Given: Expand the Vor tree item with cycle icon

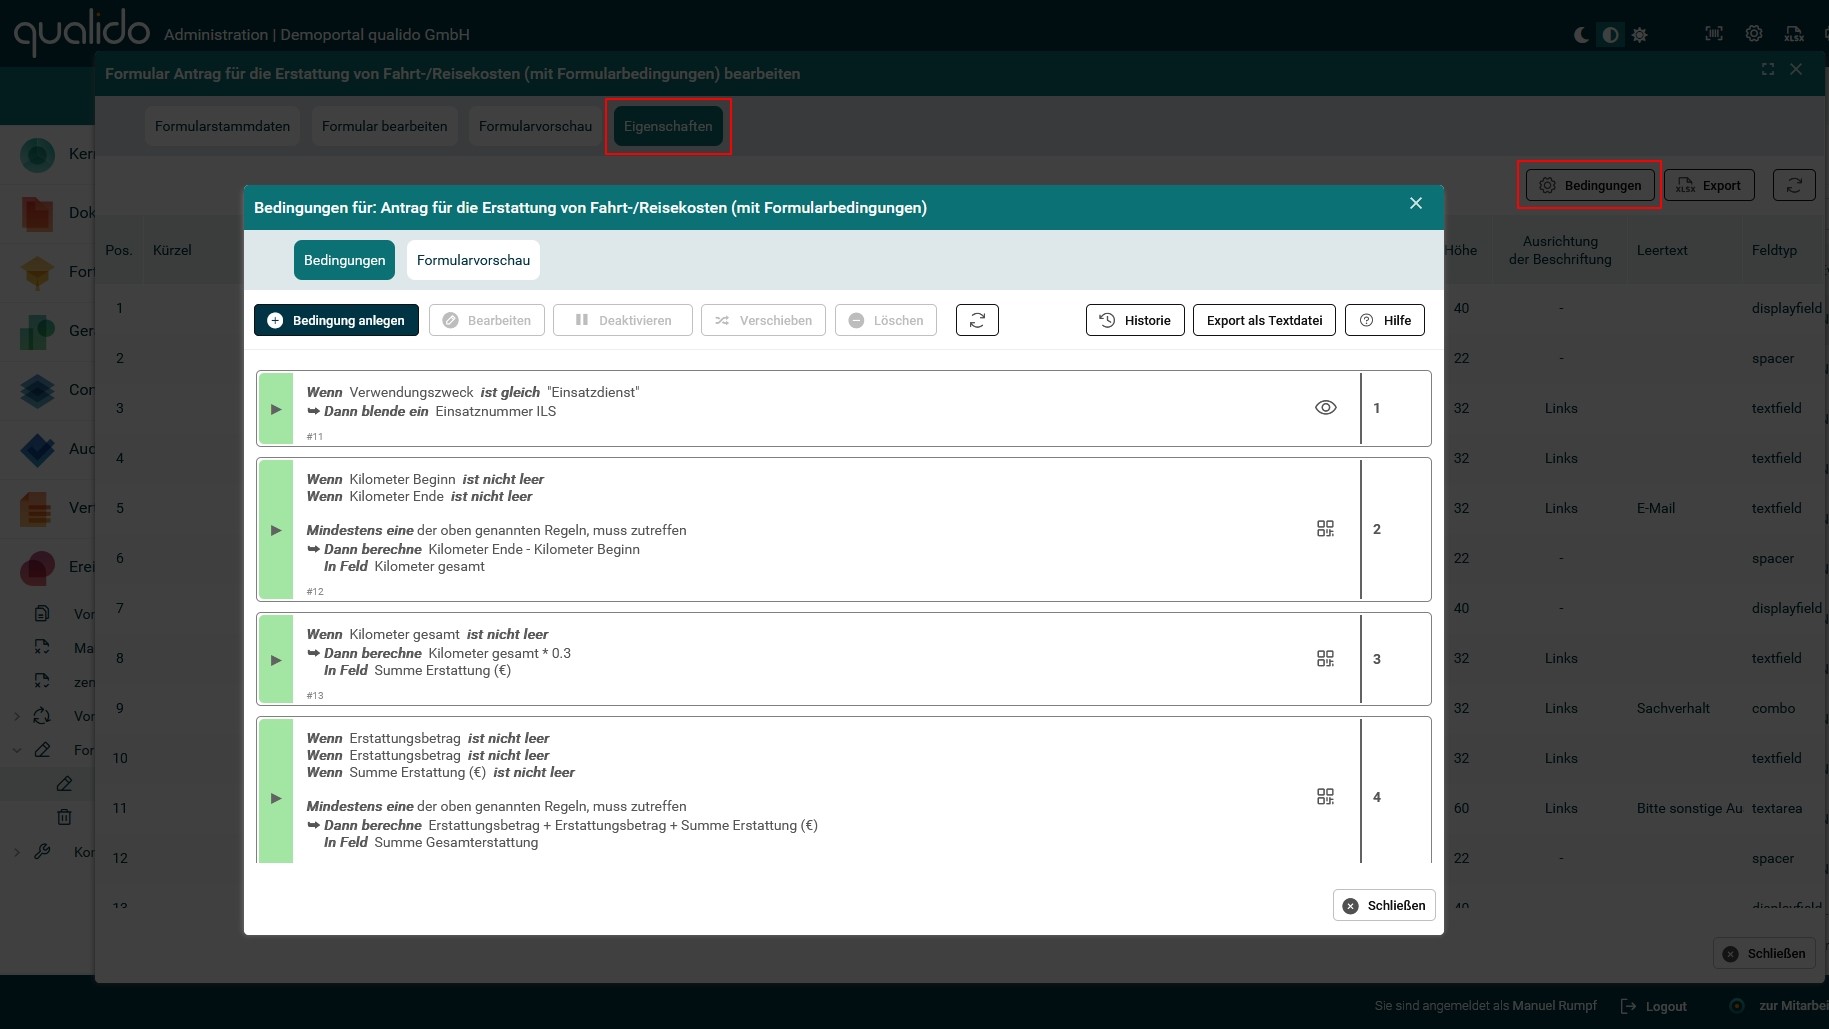Looking at the screenshot, I should (x=16, y=716).
